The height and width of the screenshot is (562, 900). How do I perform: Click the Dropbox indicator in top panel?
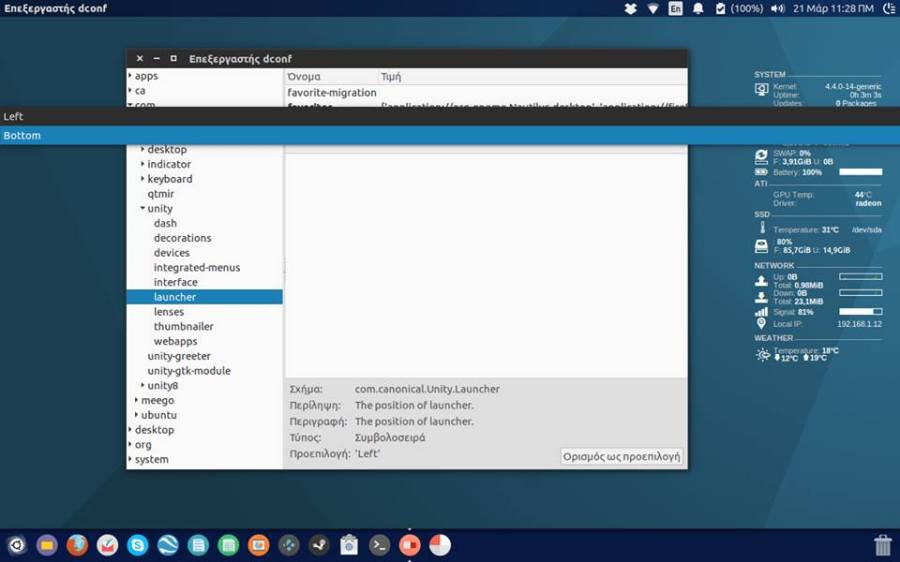630,9
